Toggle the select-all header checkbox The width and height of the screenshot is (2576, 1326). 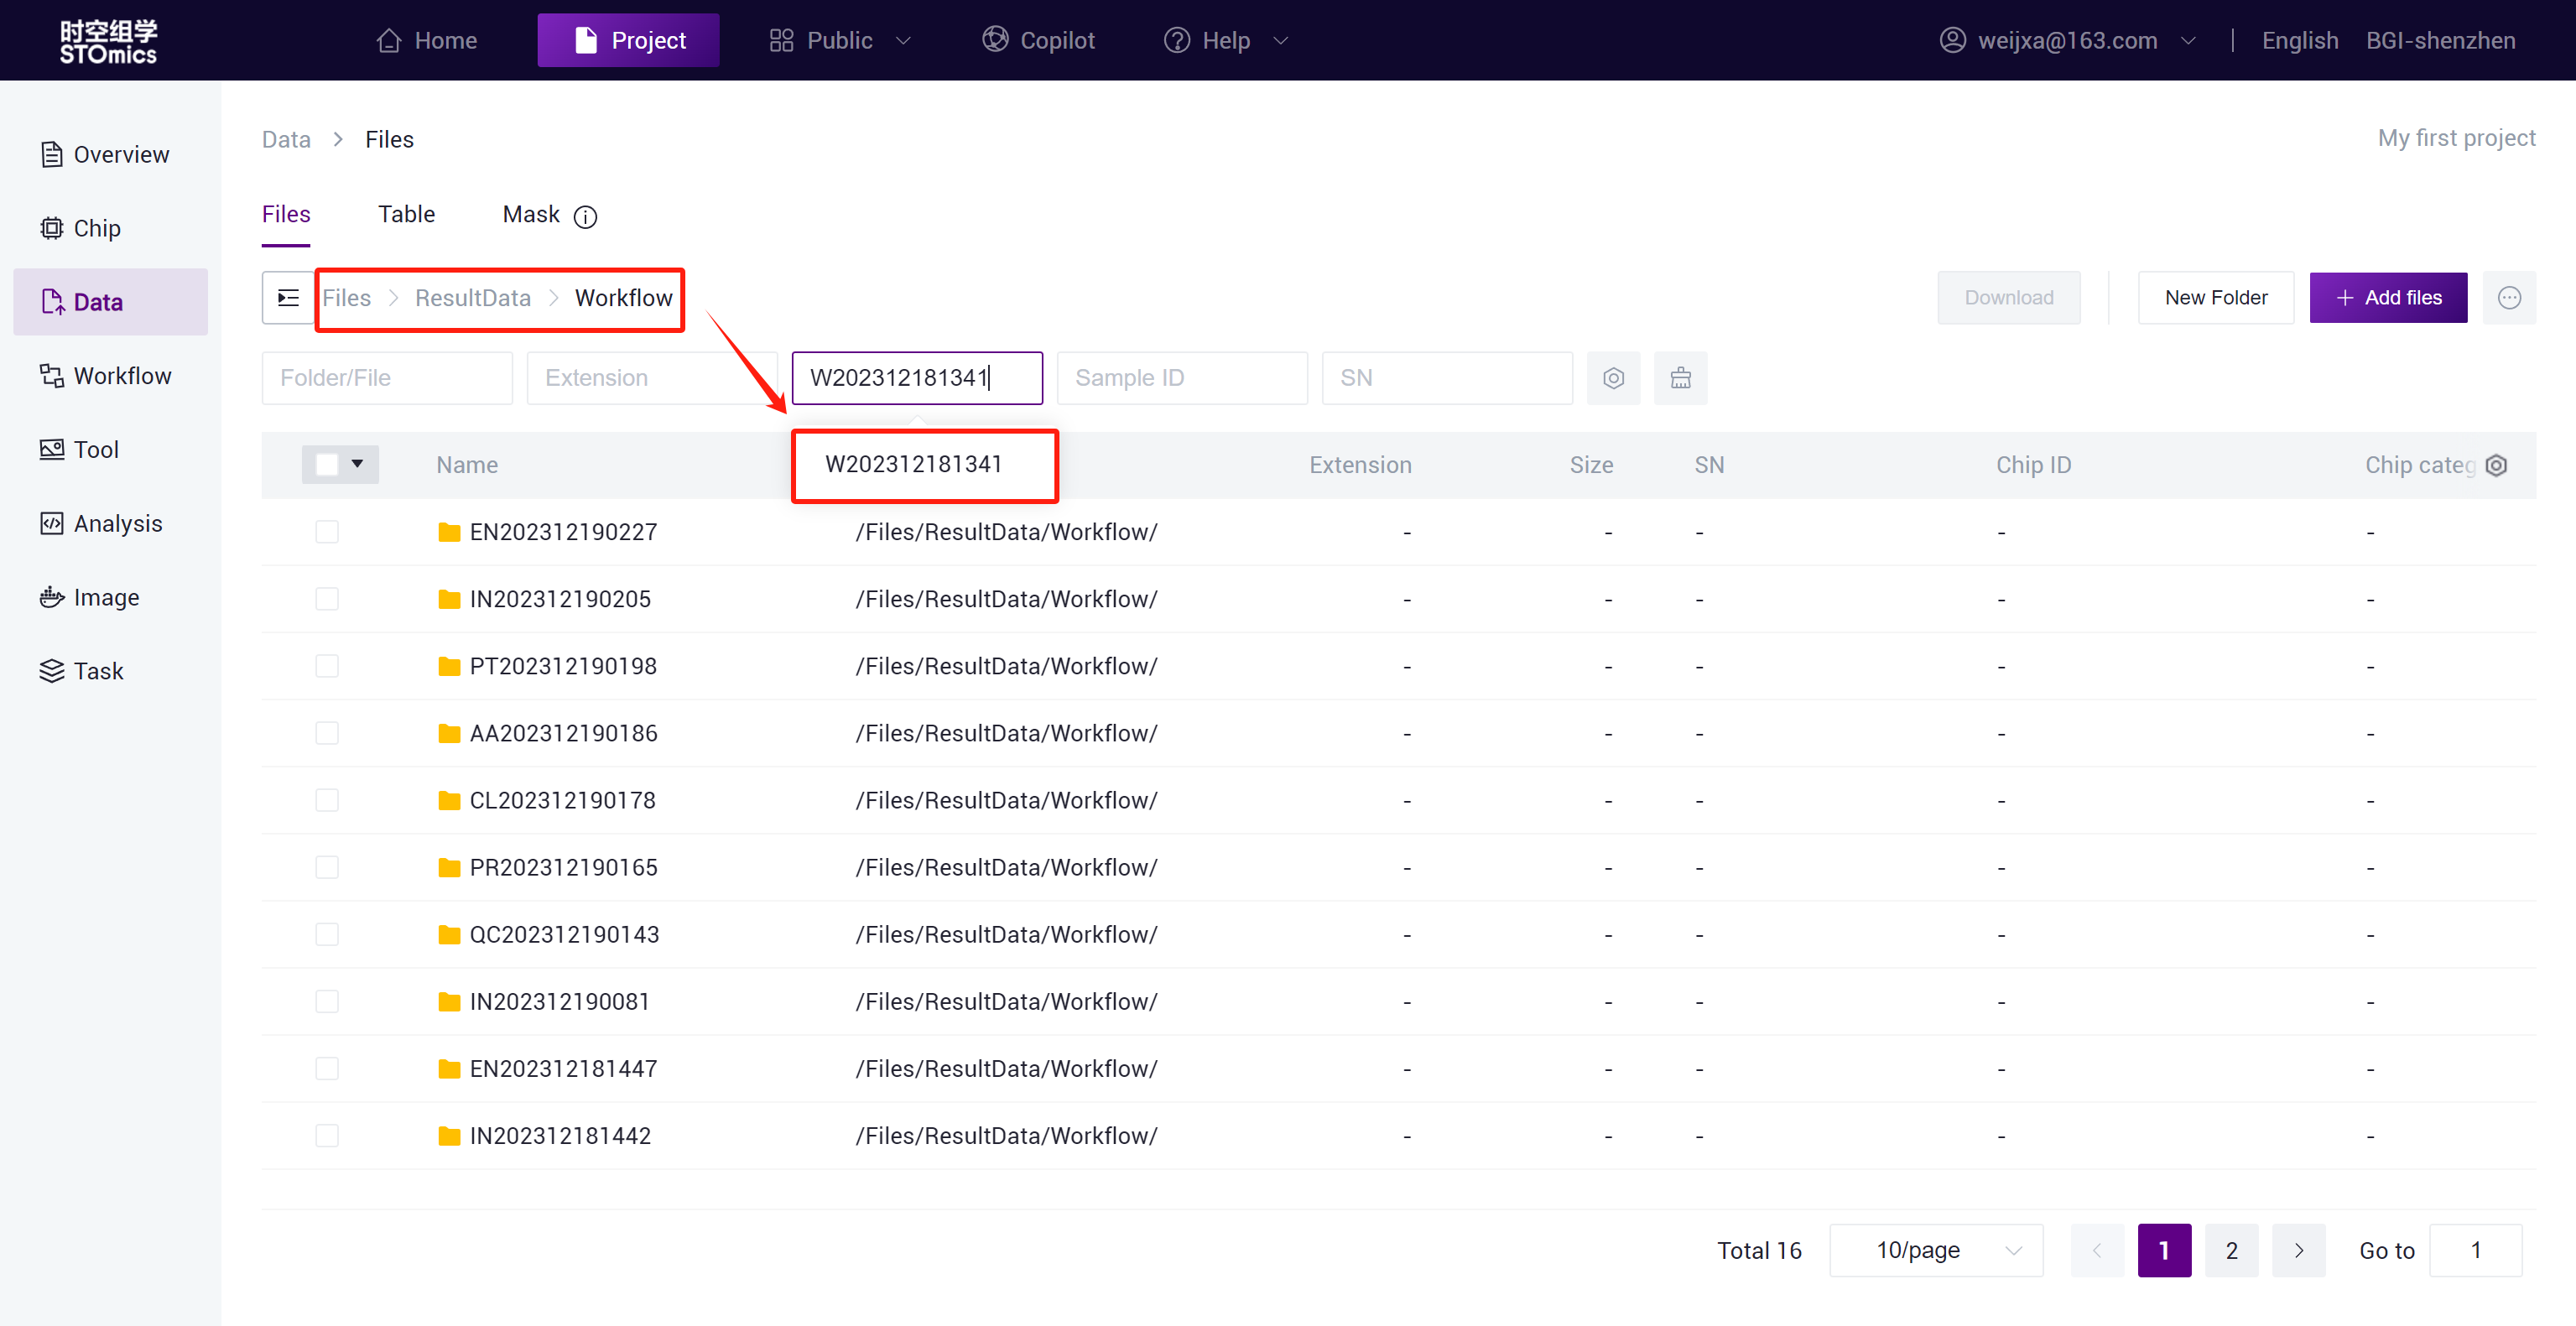(x=327, y=465)
